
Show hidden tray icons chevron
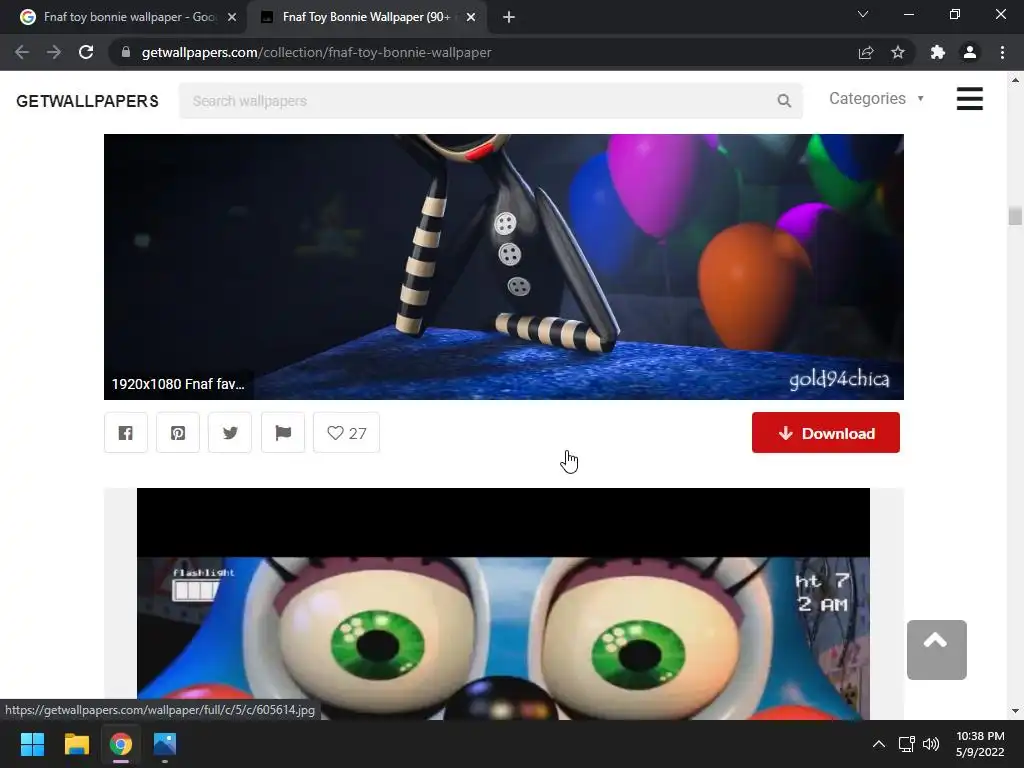(879, 744)
